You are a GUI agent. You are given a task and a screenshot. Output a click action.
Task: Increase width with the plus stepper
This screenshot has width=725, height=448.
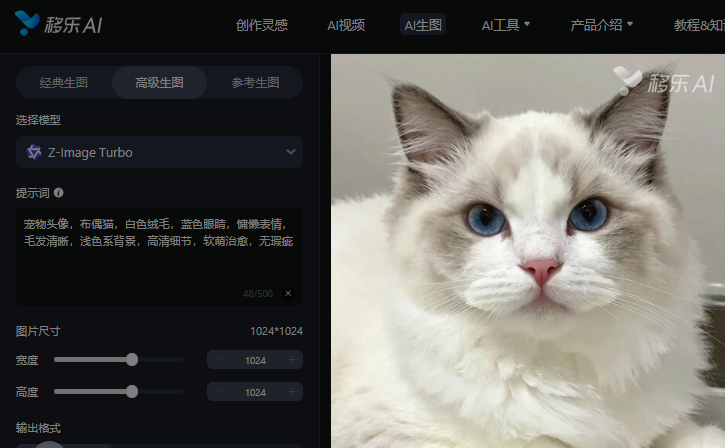tap(292, 360)
